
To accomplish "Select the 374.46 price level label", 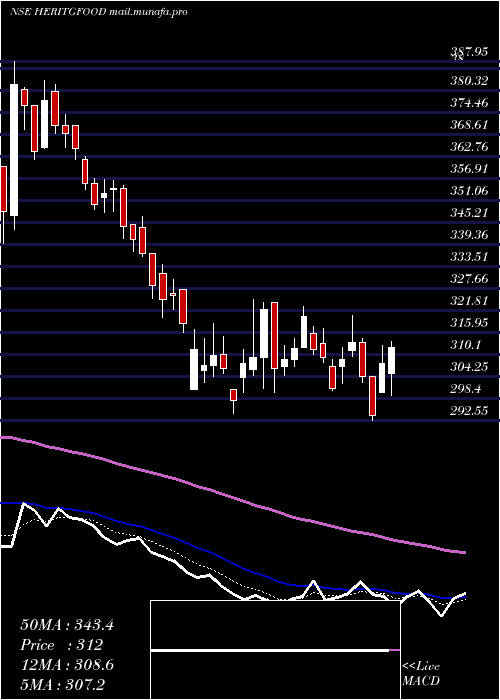I will coord(469,103).
